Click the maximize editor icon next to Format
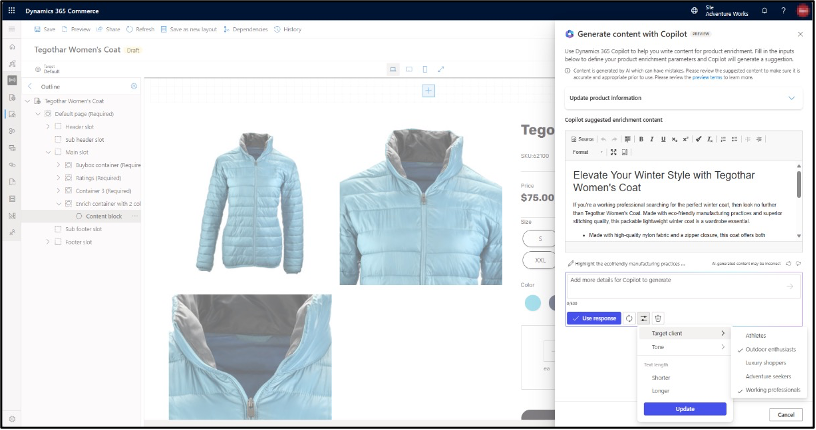This screenshot has height=430, width=816. [x=614, y=152]
